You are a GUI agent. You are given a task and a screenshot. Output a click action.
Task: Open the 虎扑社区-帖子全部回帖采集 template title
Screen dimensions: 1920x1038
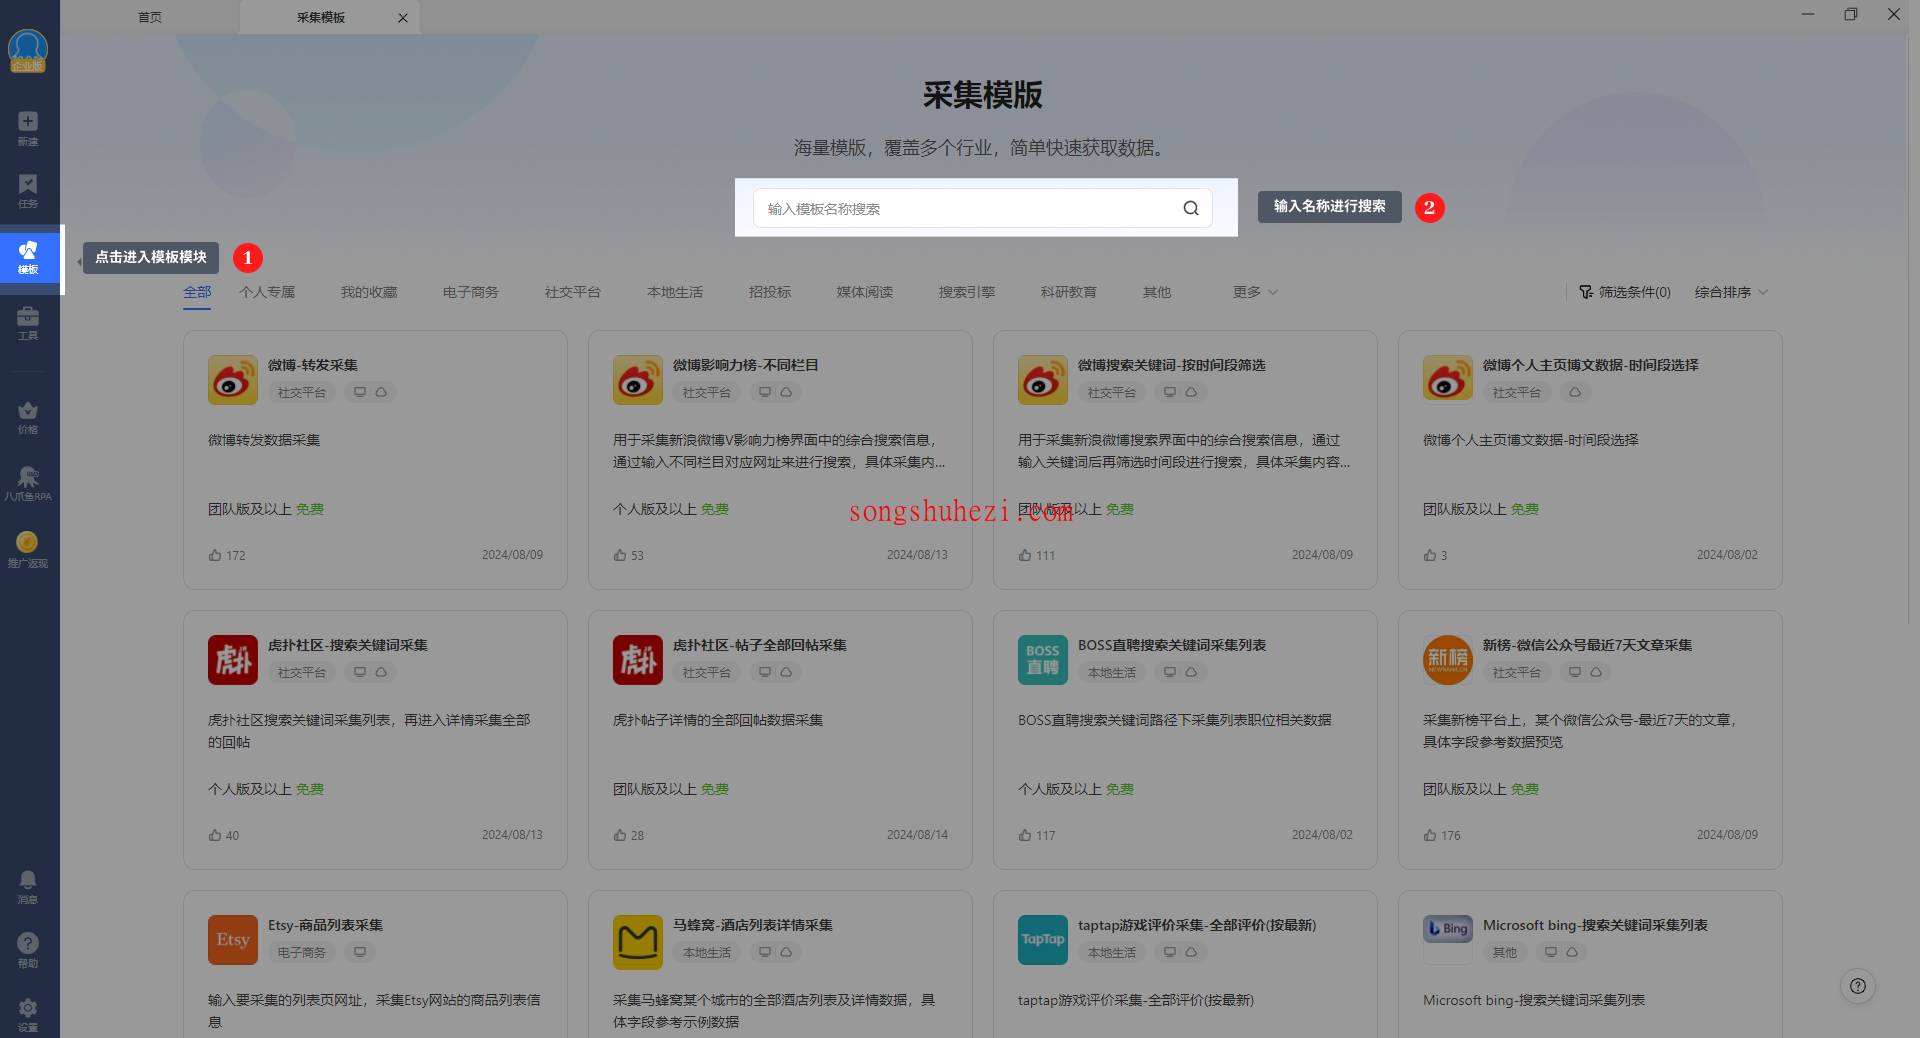click(760, 645)
